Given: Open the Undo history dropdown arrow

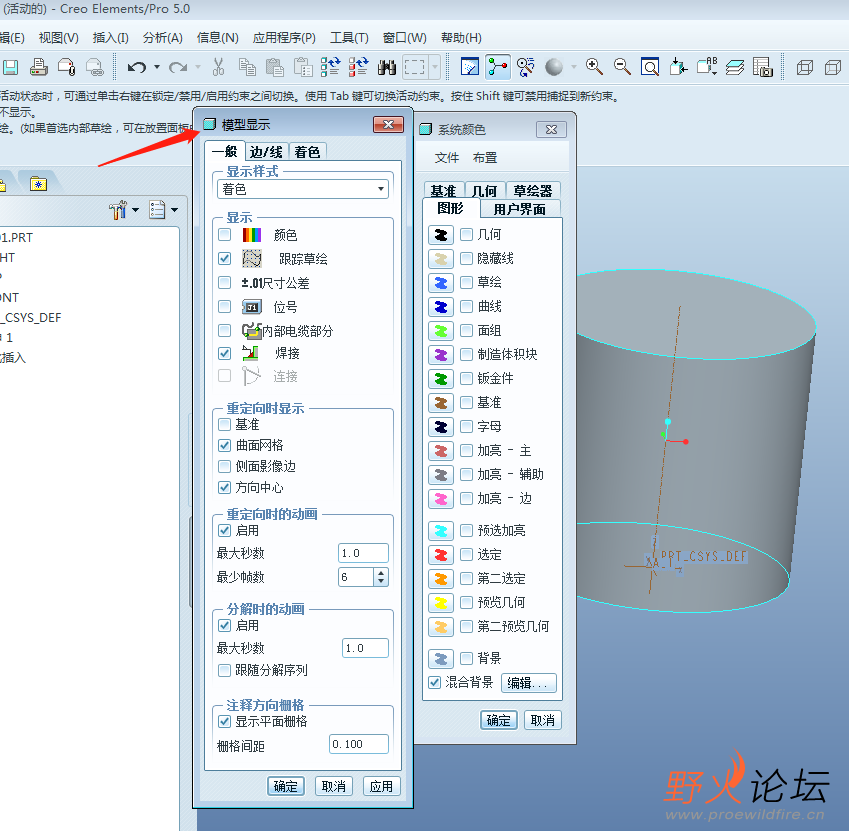Looking at the screenshot, I should pos(157,67).
